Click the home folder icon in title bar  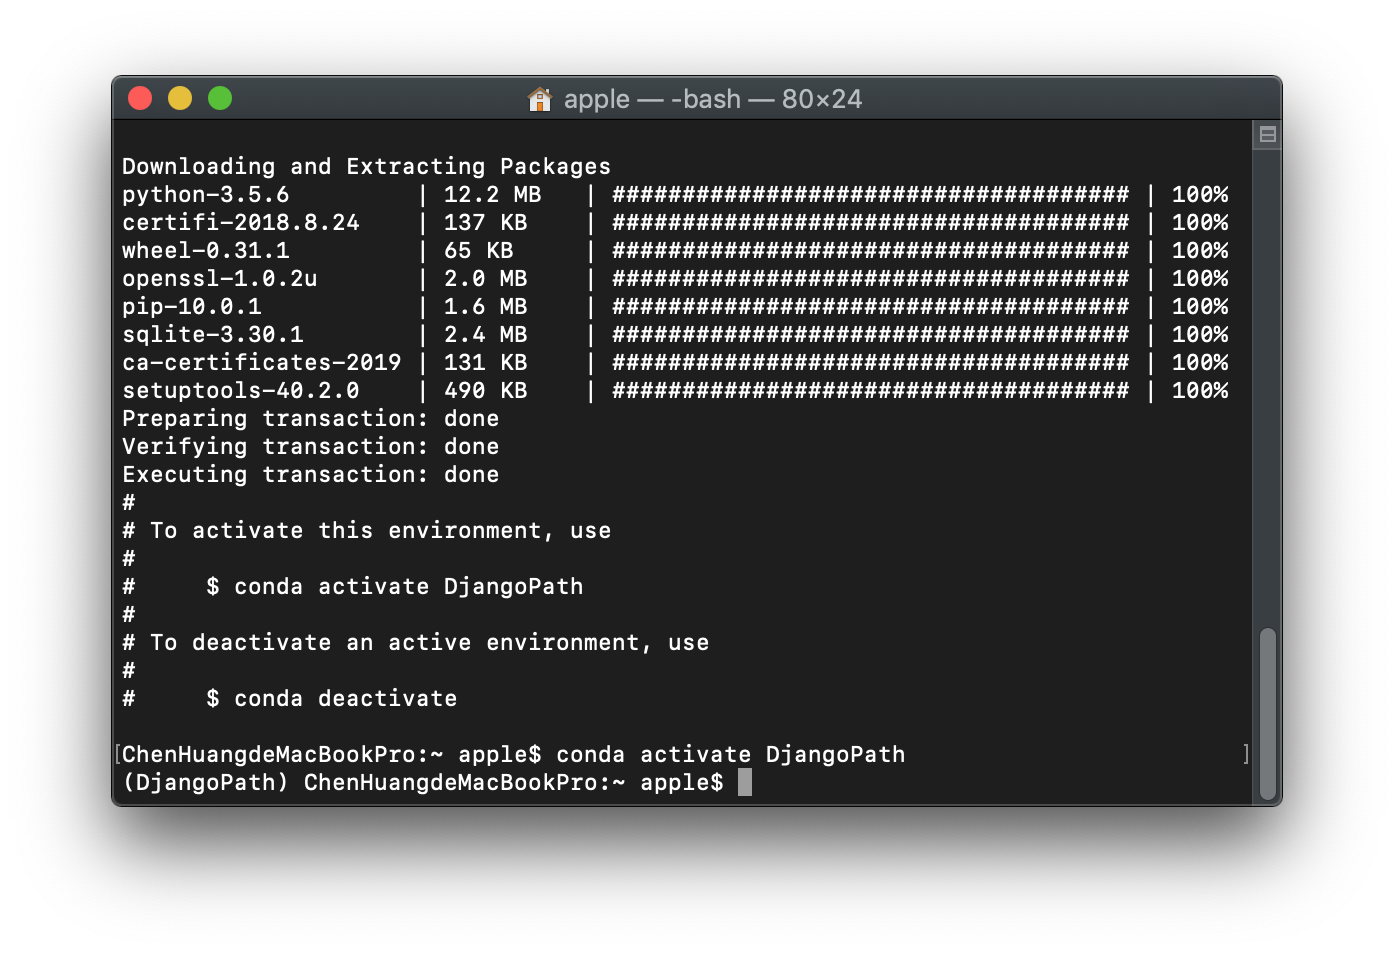coord(540,99)
